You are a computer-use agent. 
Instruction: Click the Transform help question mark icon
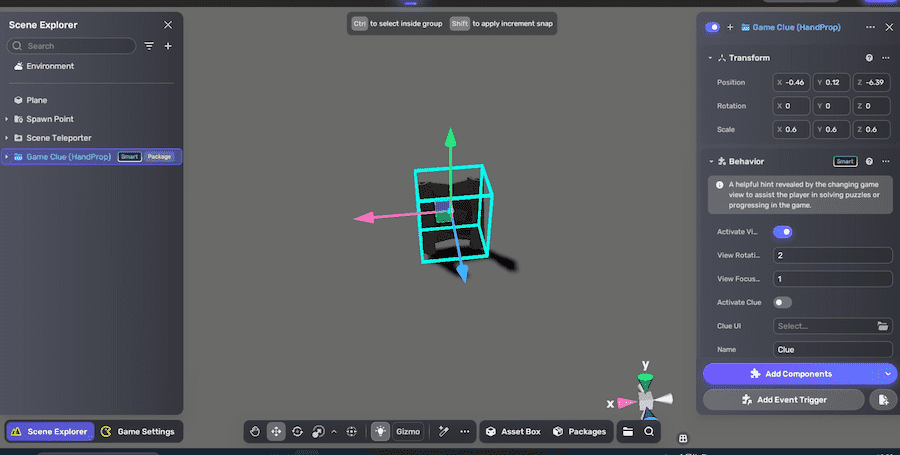(869, 58)
